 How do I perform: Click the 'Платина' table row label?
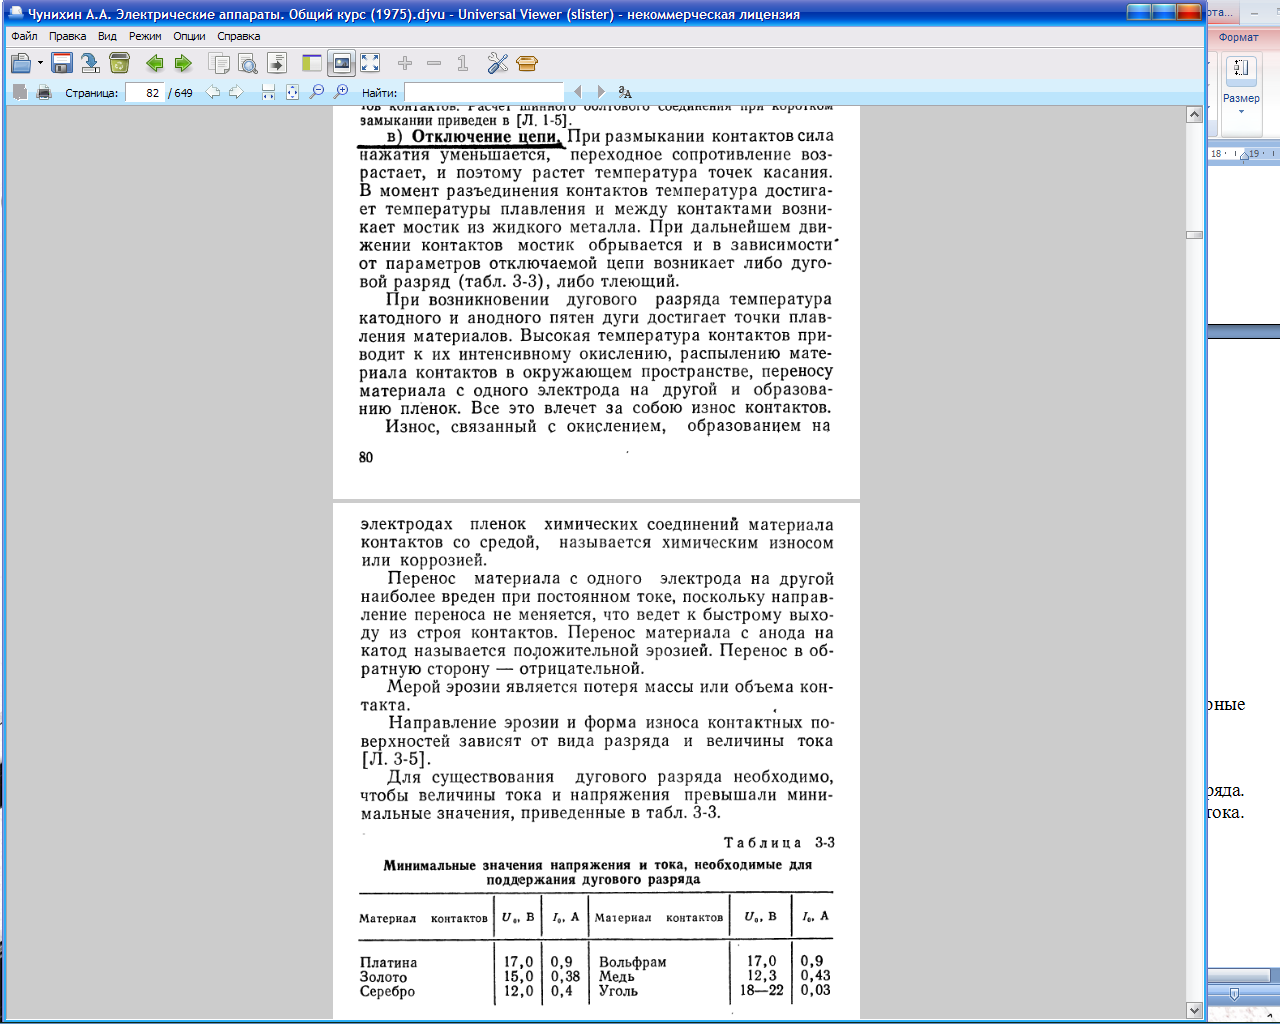388,963
